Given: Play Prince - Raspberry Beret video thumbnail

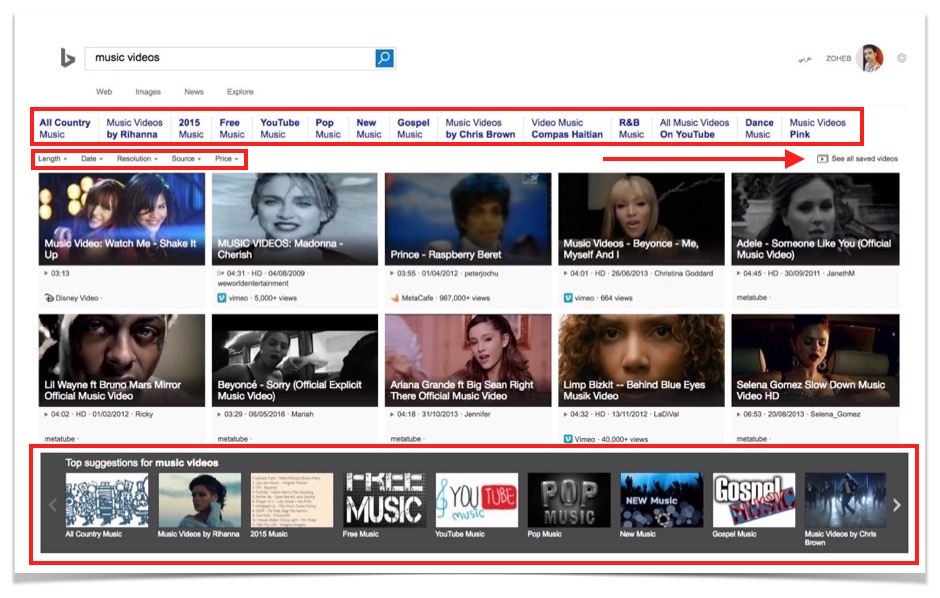Looking at the screenshot, I should [467, 218].
